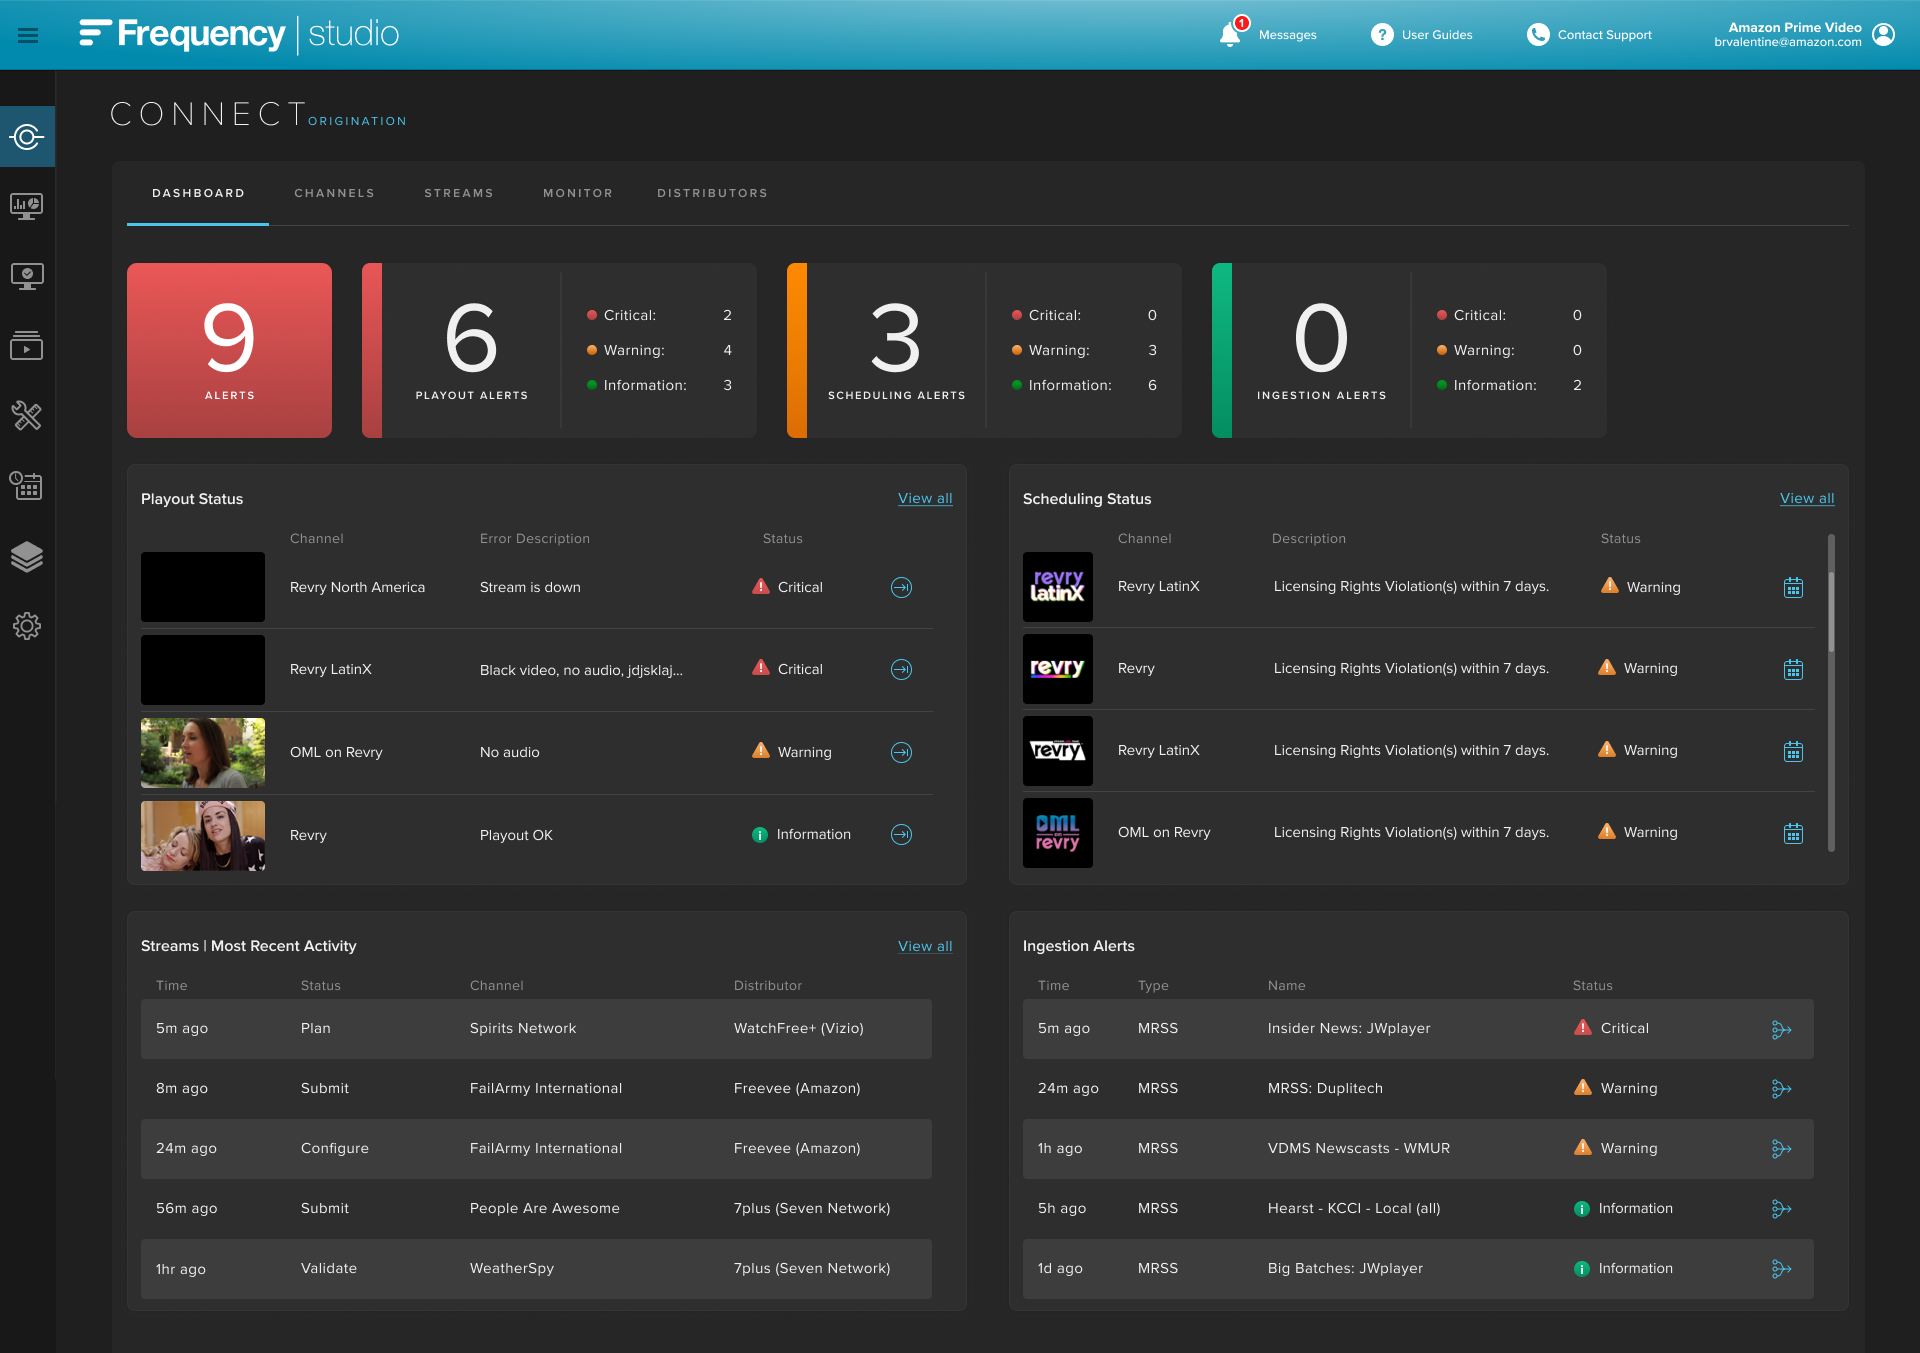The width and height of the screenshot is (1920, 1353).
Task: Open the analytics monitor sidebar icon
Action: 27,206
